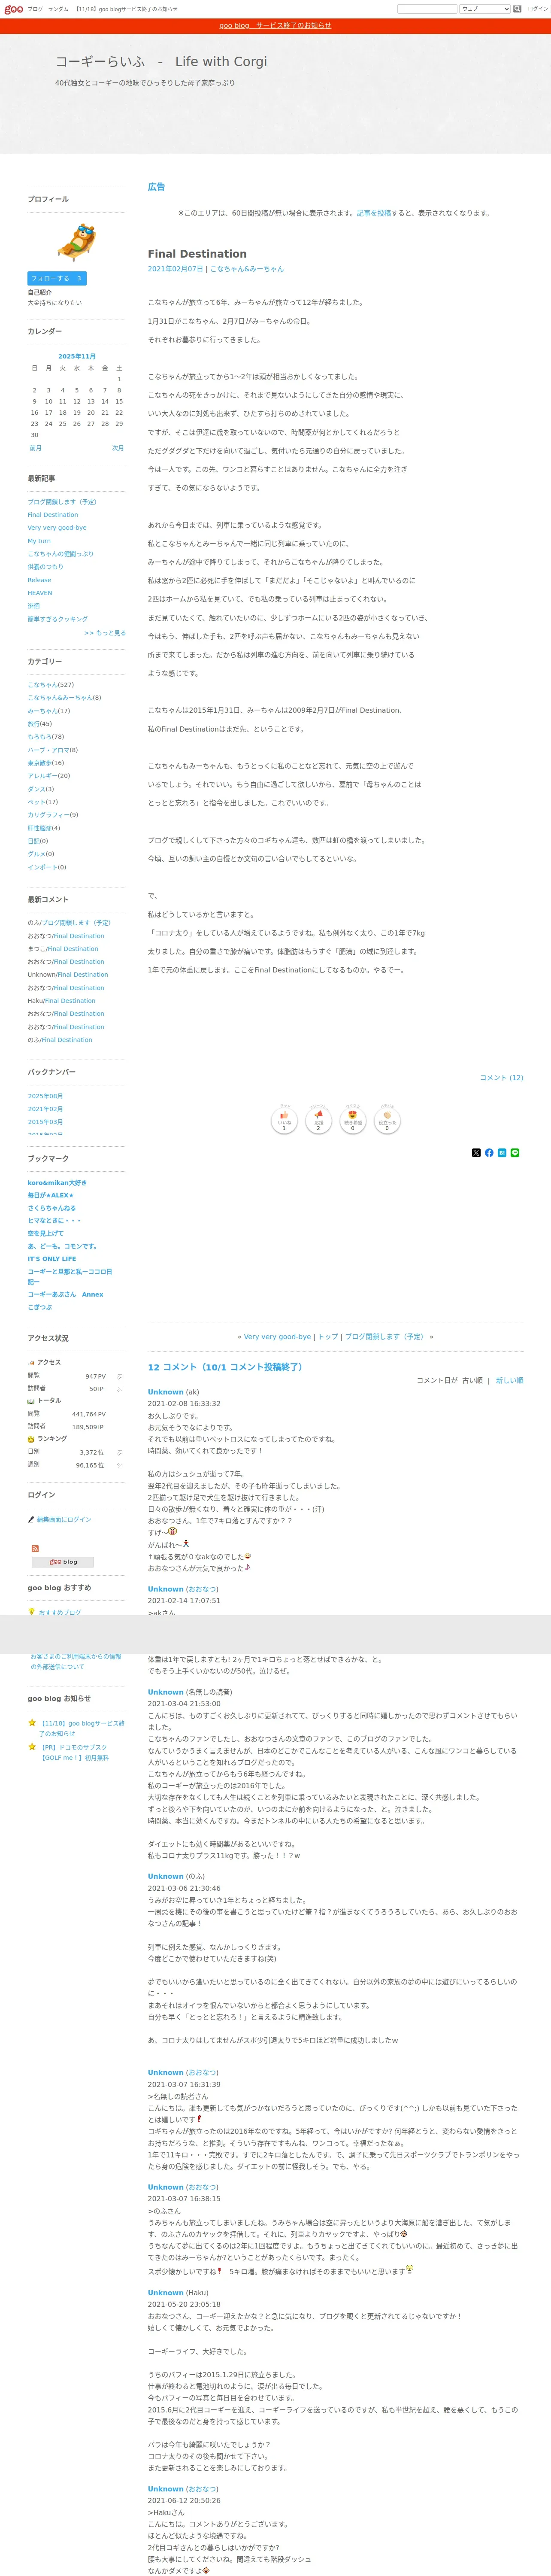The image size is (551, 2576).
Task: Open おすすめブログ link
Action: click(60, 1612)
